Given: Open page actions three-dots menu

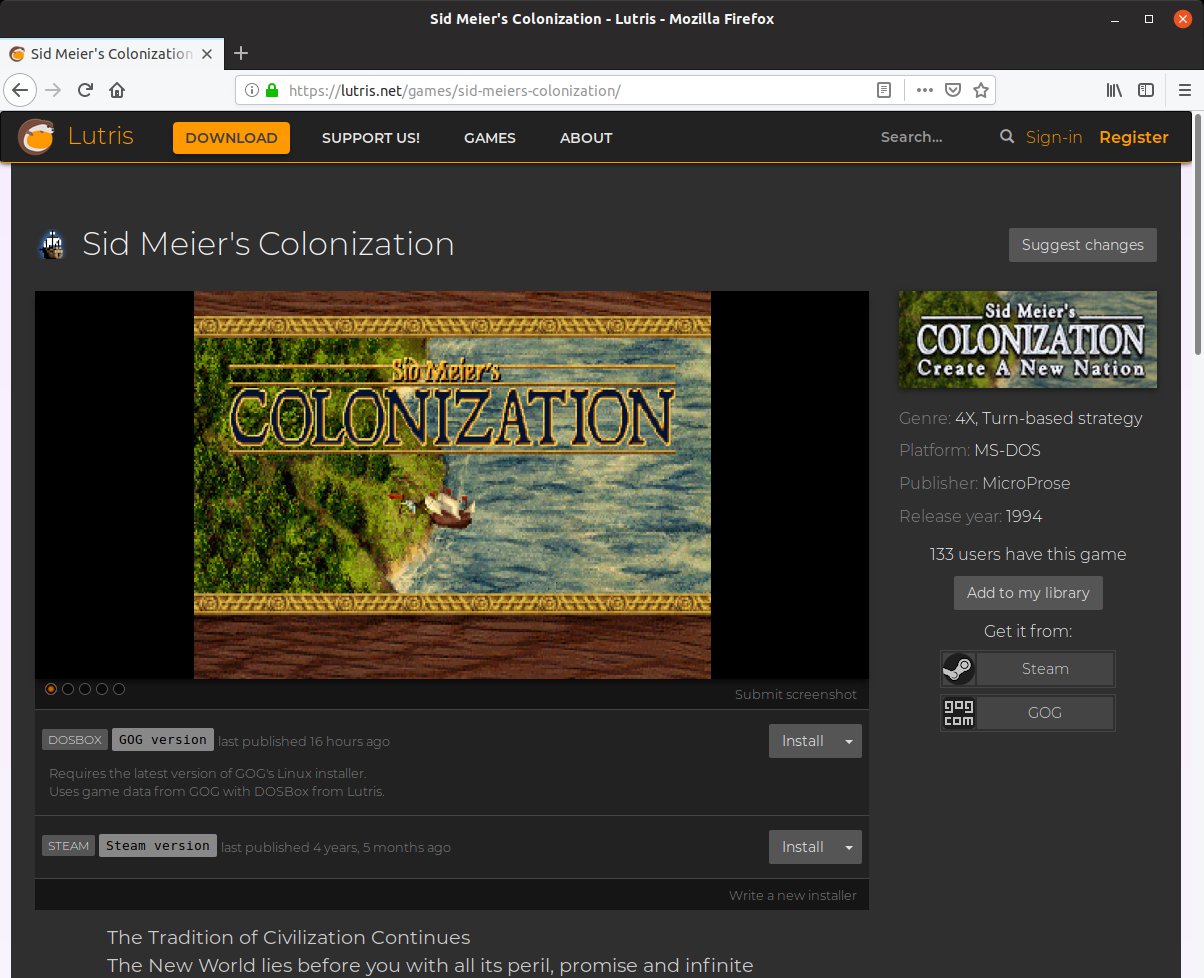Looking at the screenshot, I should 925,90.
